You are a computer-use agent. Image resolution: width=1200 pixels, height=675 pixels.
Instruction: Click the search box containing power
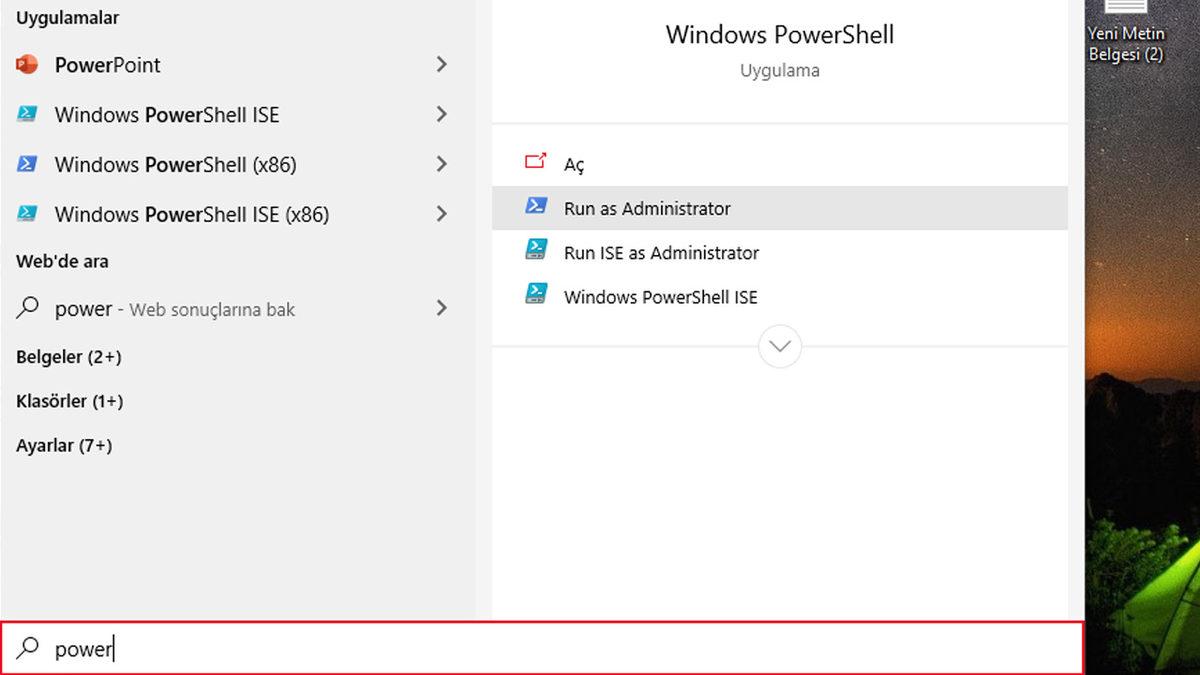point(540,649)
